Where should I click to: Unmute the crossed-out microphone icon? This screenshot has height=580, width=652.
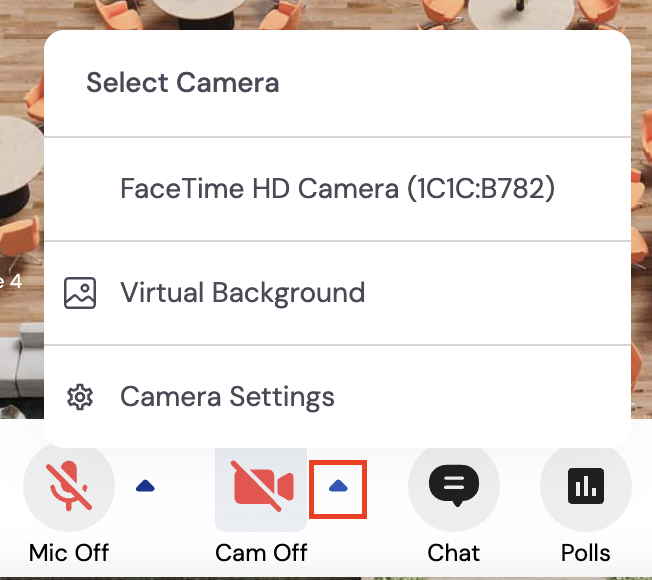tap(68, 486)
